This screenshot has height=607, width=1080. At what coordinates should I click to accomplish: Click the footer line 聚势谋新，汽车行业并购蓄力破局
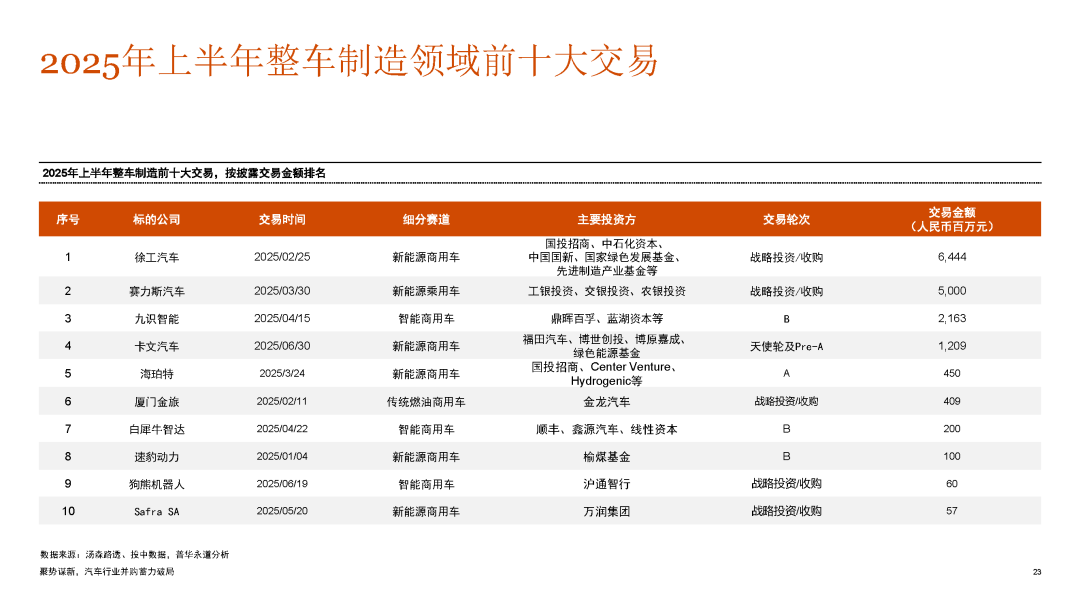107,571
